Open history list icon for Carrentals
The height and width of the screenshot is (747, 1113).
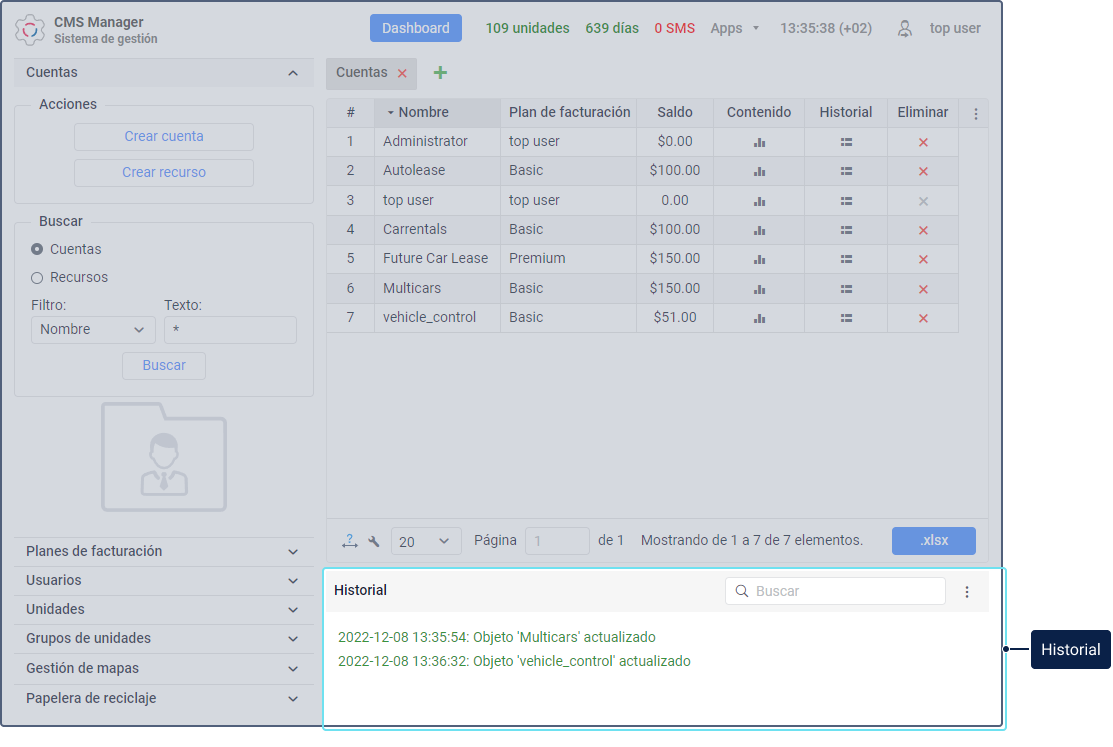coord(846,230)
